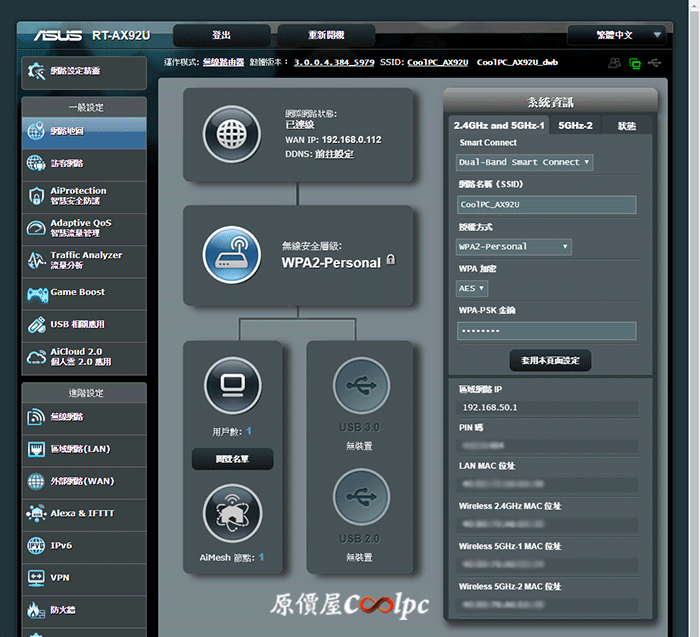
Task: Click apply settings button under WPA-PSK key
Action: (550, 360)
